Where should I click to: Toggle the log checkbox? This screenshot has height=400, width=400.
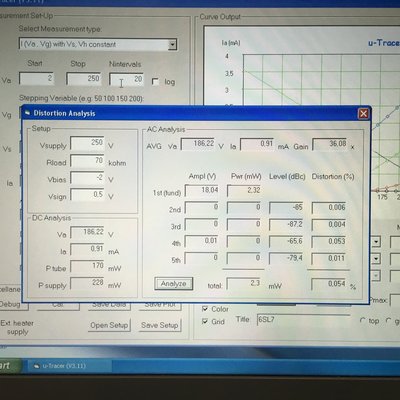(155, 81)
